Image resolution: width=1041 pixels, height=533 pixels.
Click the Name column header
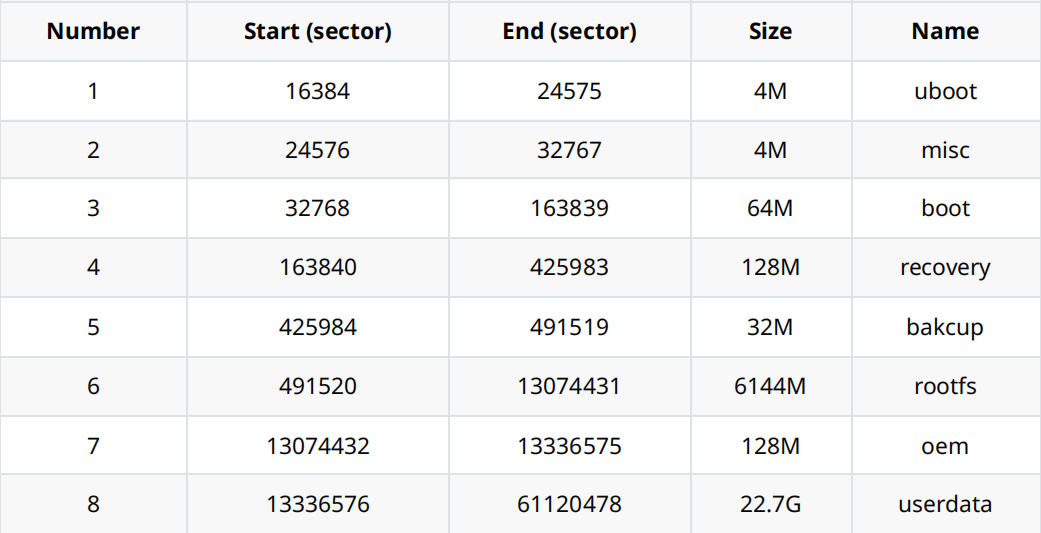(x=945, y=31)
